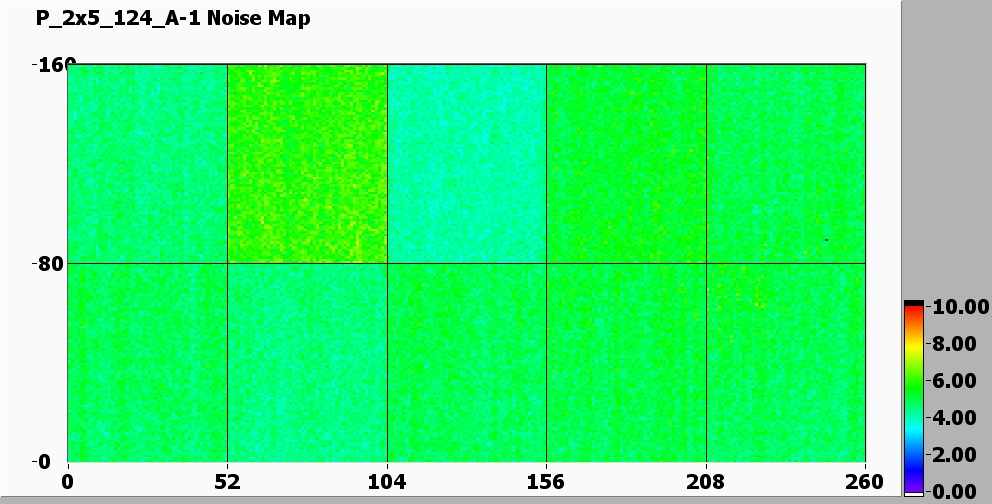Click the x-axis tick label 208

point(706,483)
